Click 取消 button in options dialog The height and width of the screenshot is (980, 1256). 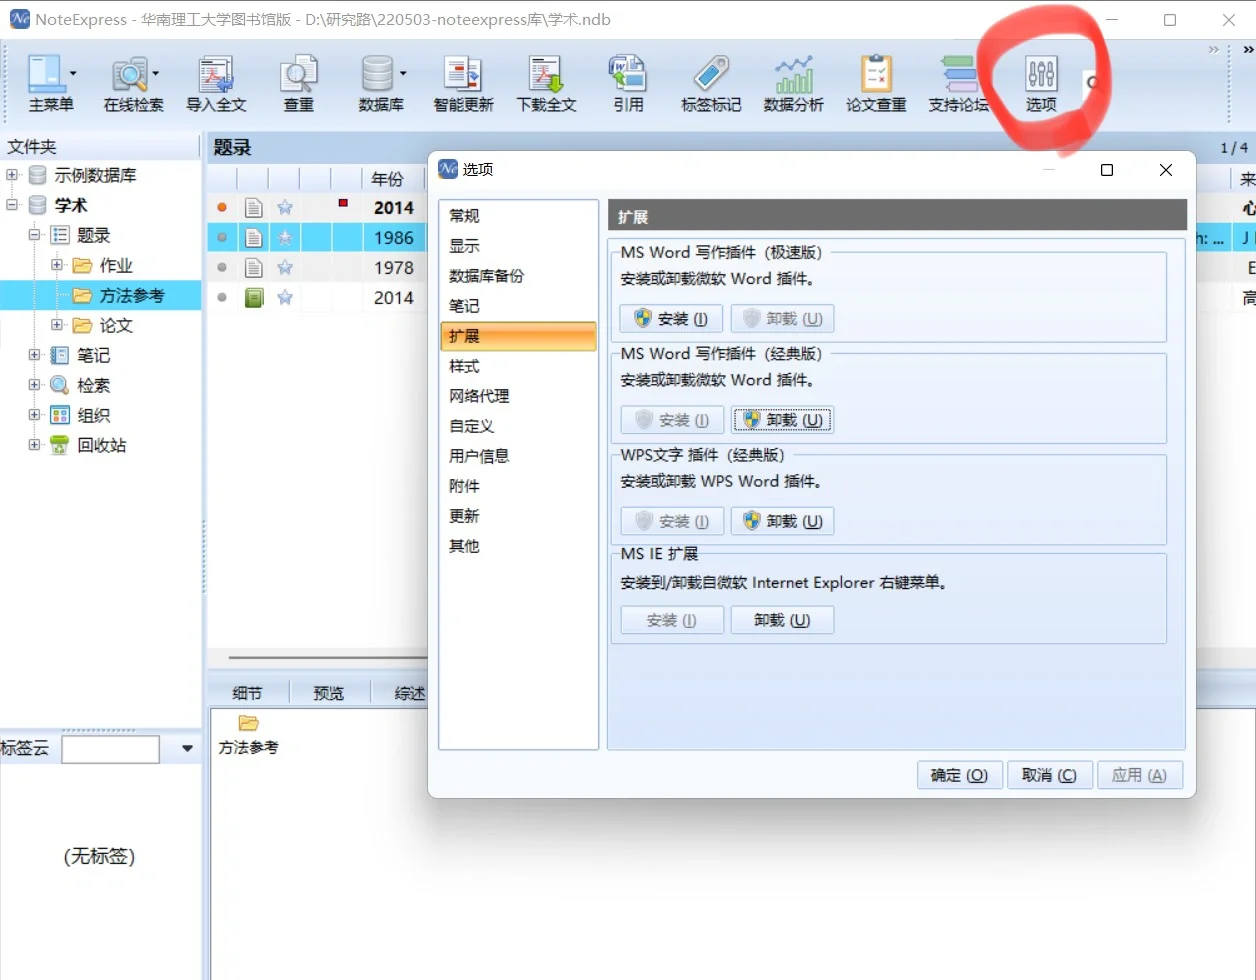click(1049, 775)
